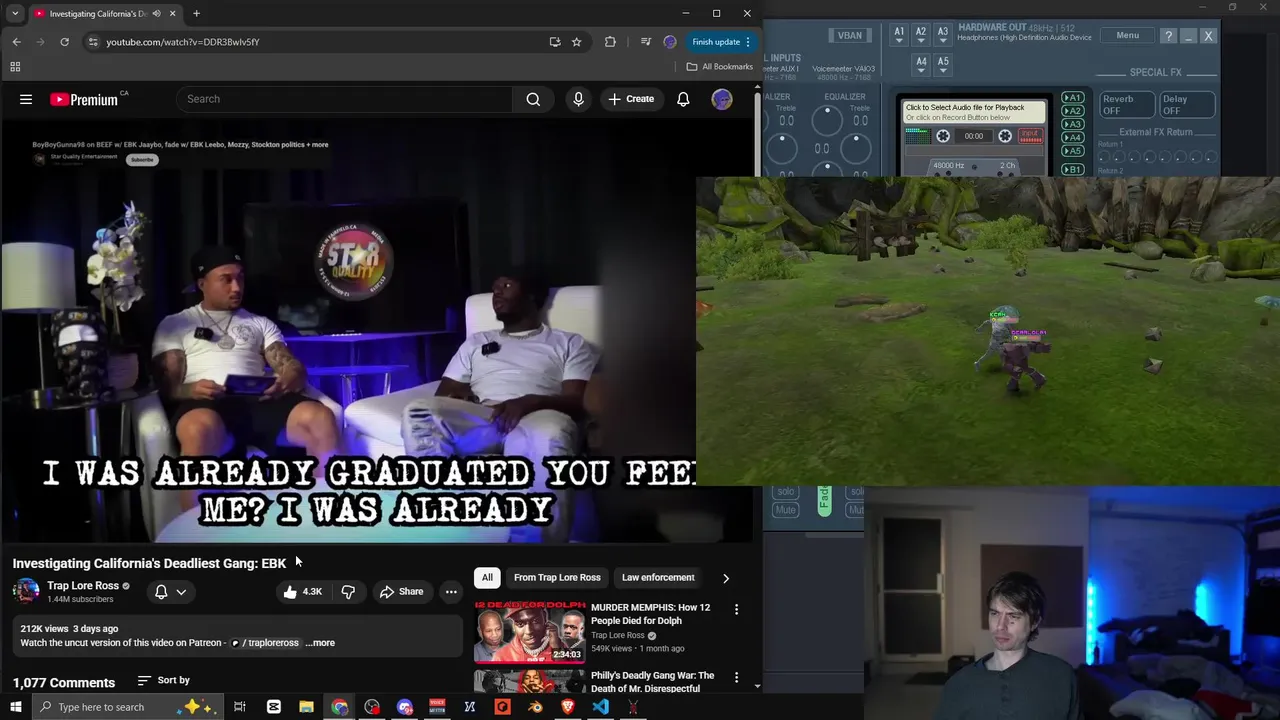Open All Bookmarks folder
This screenshot has height=720, width=1280.
(x=719, y=67)
